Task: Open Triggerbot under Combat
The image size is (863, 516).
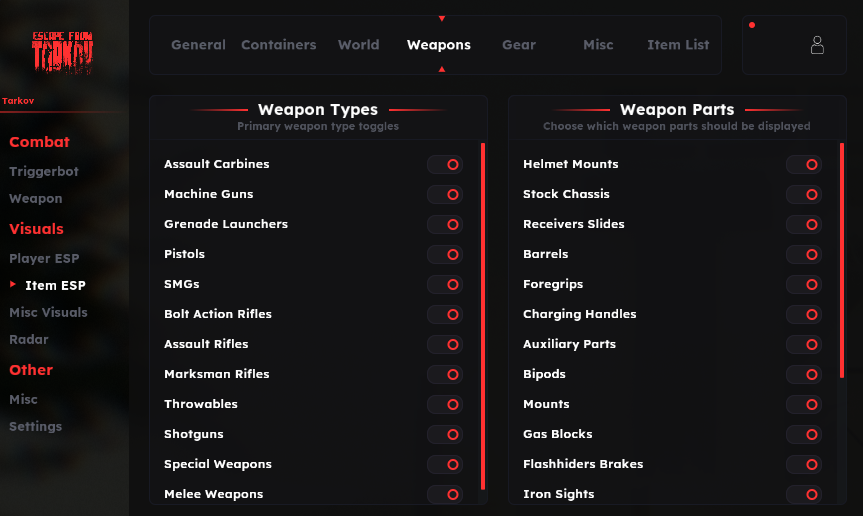Action: [44, 171]
